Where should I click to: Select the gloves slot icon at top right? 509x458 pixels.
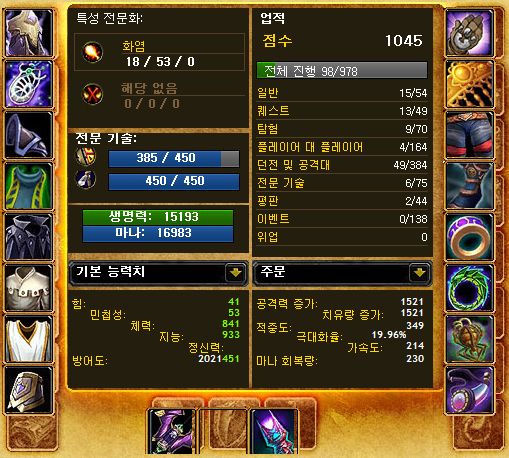tap(469, 33)
